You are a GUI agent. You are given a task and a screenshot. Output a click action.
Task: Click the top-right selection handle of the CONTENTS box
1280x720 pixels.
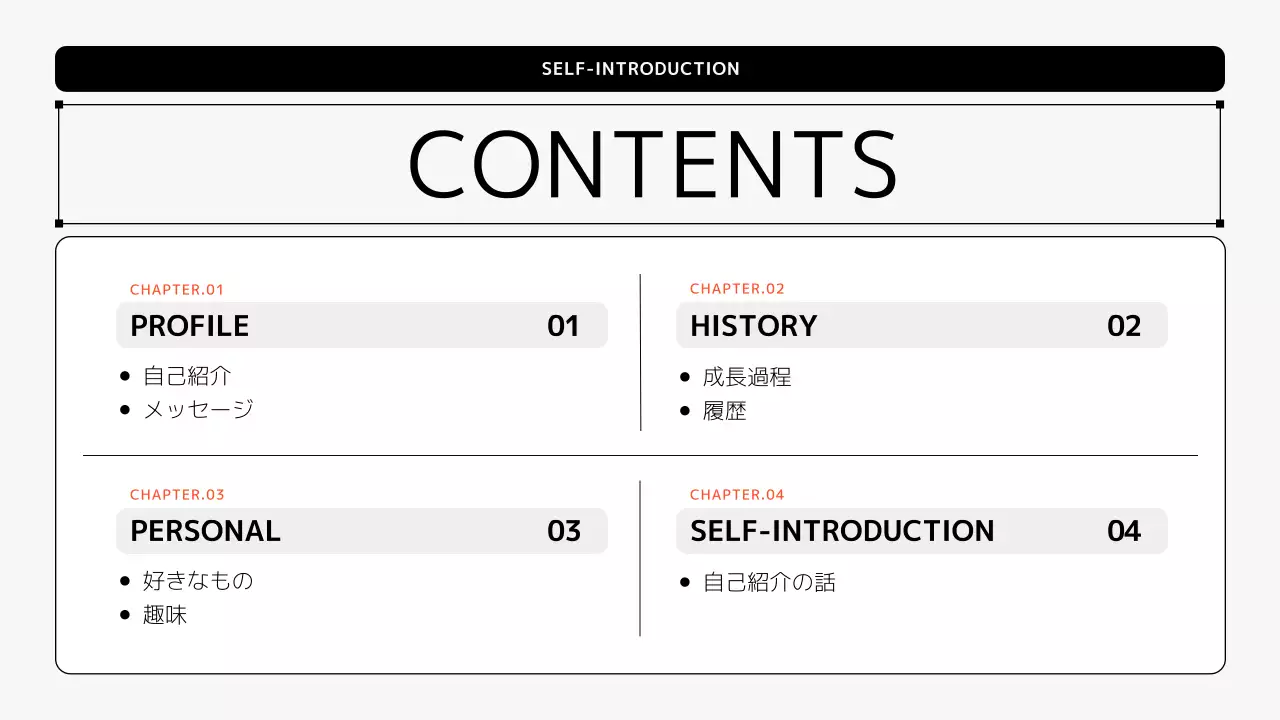tap(1220, 104)
